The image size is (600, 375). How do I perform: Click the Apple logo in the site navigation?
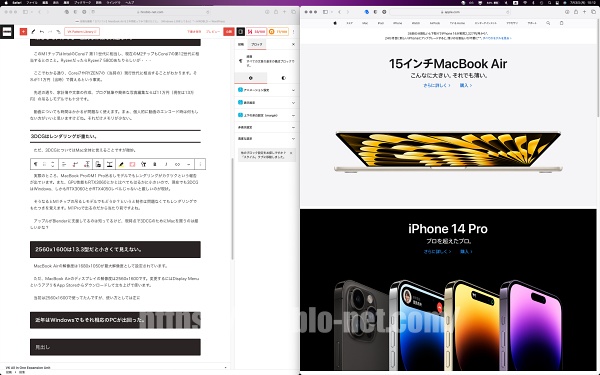[335, 23]
